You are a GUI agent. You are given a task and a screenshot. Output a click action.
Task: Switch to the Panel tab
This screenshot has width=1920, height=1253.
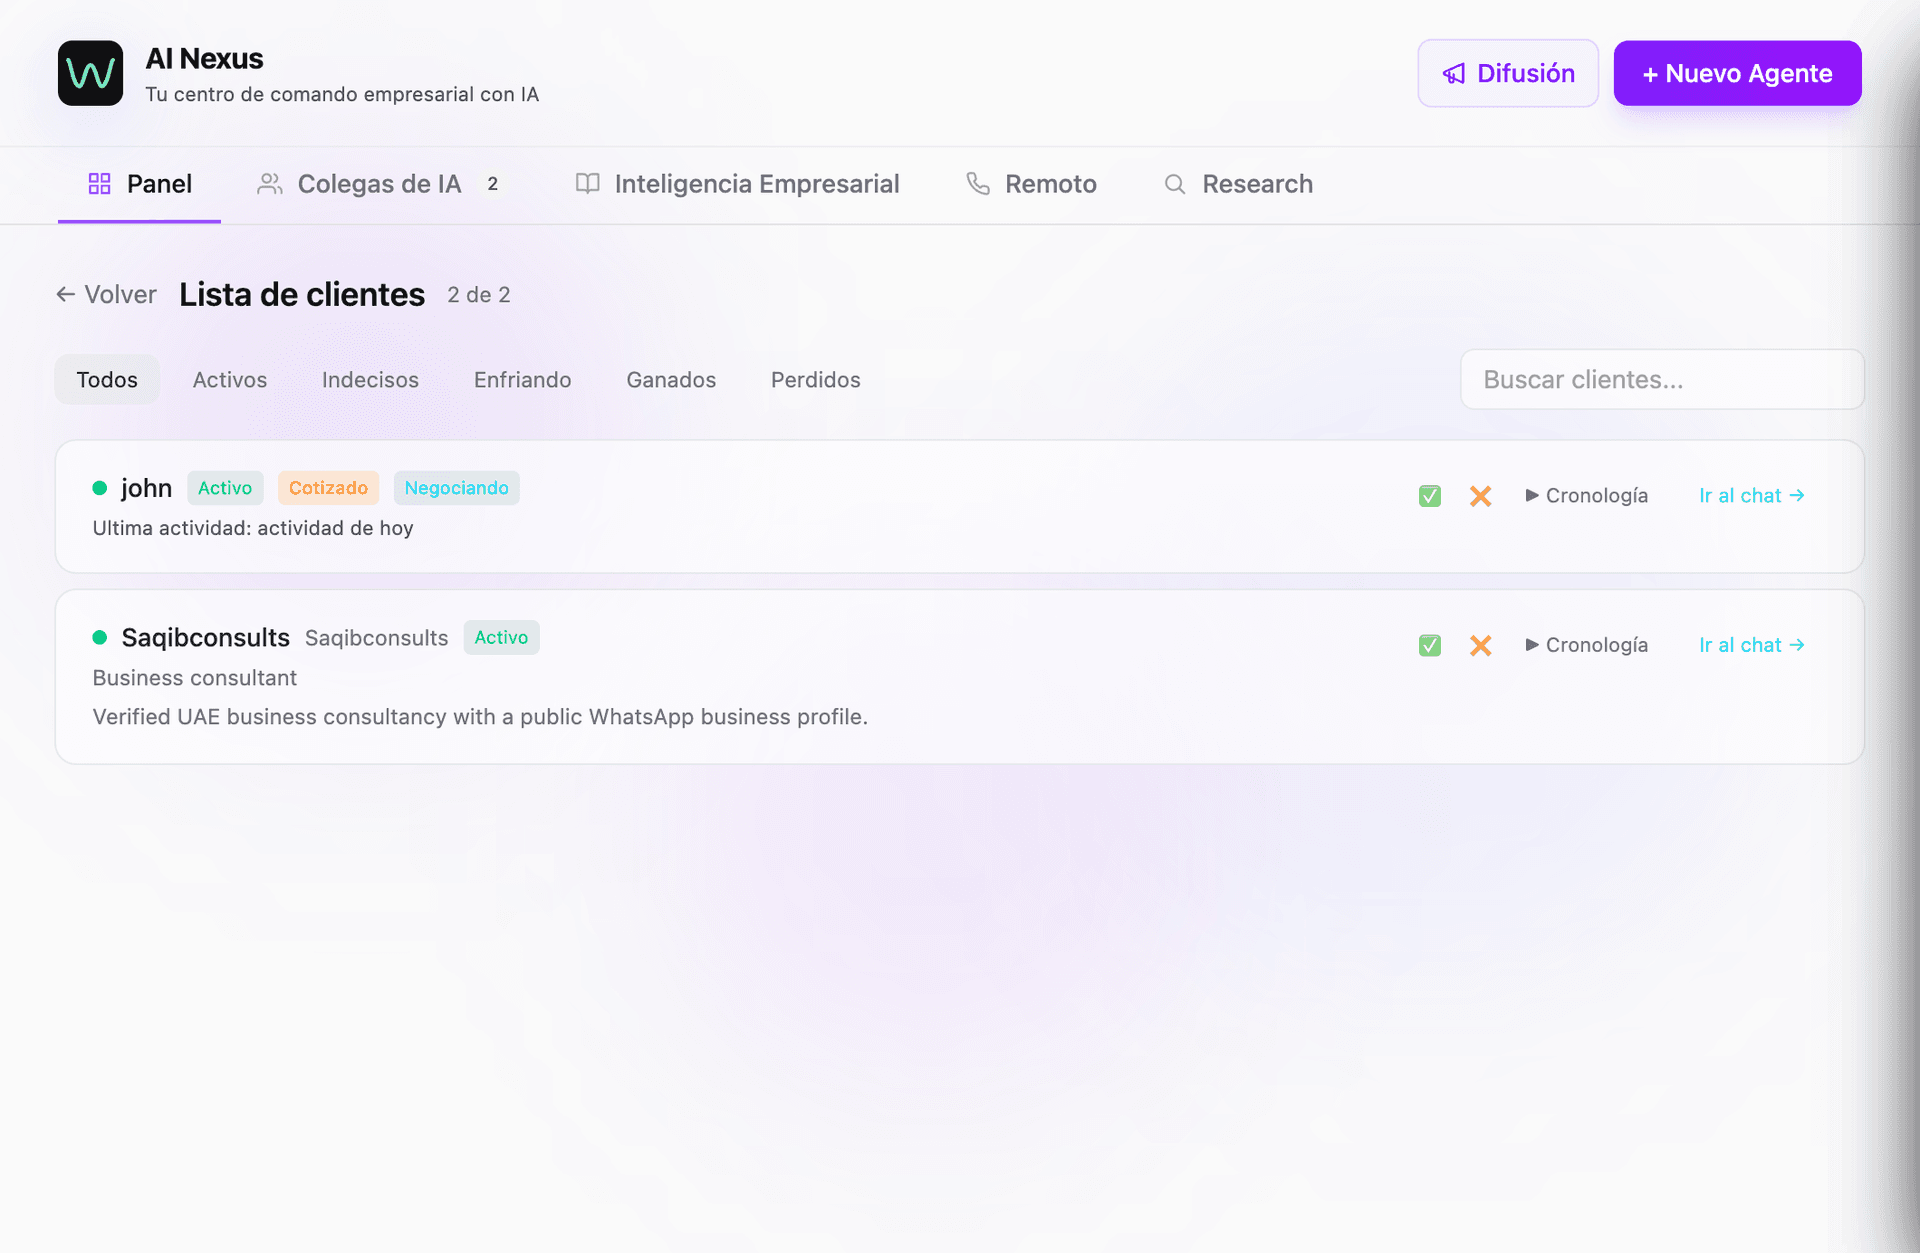[139, 184]
